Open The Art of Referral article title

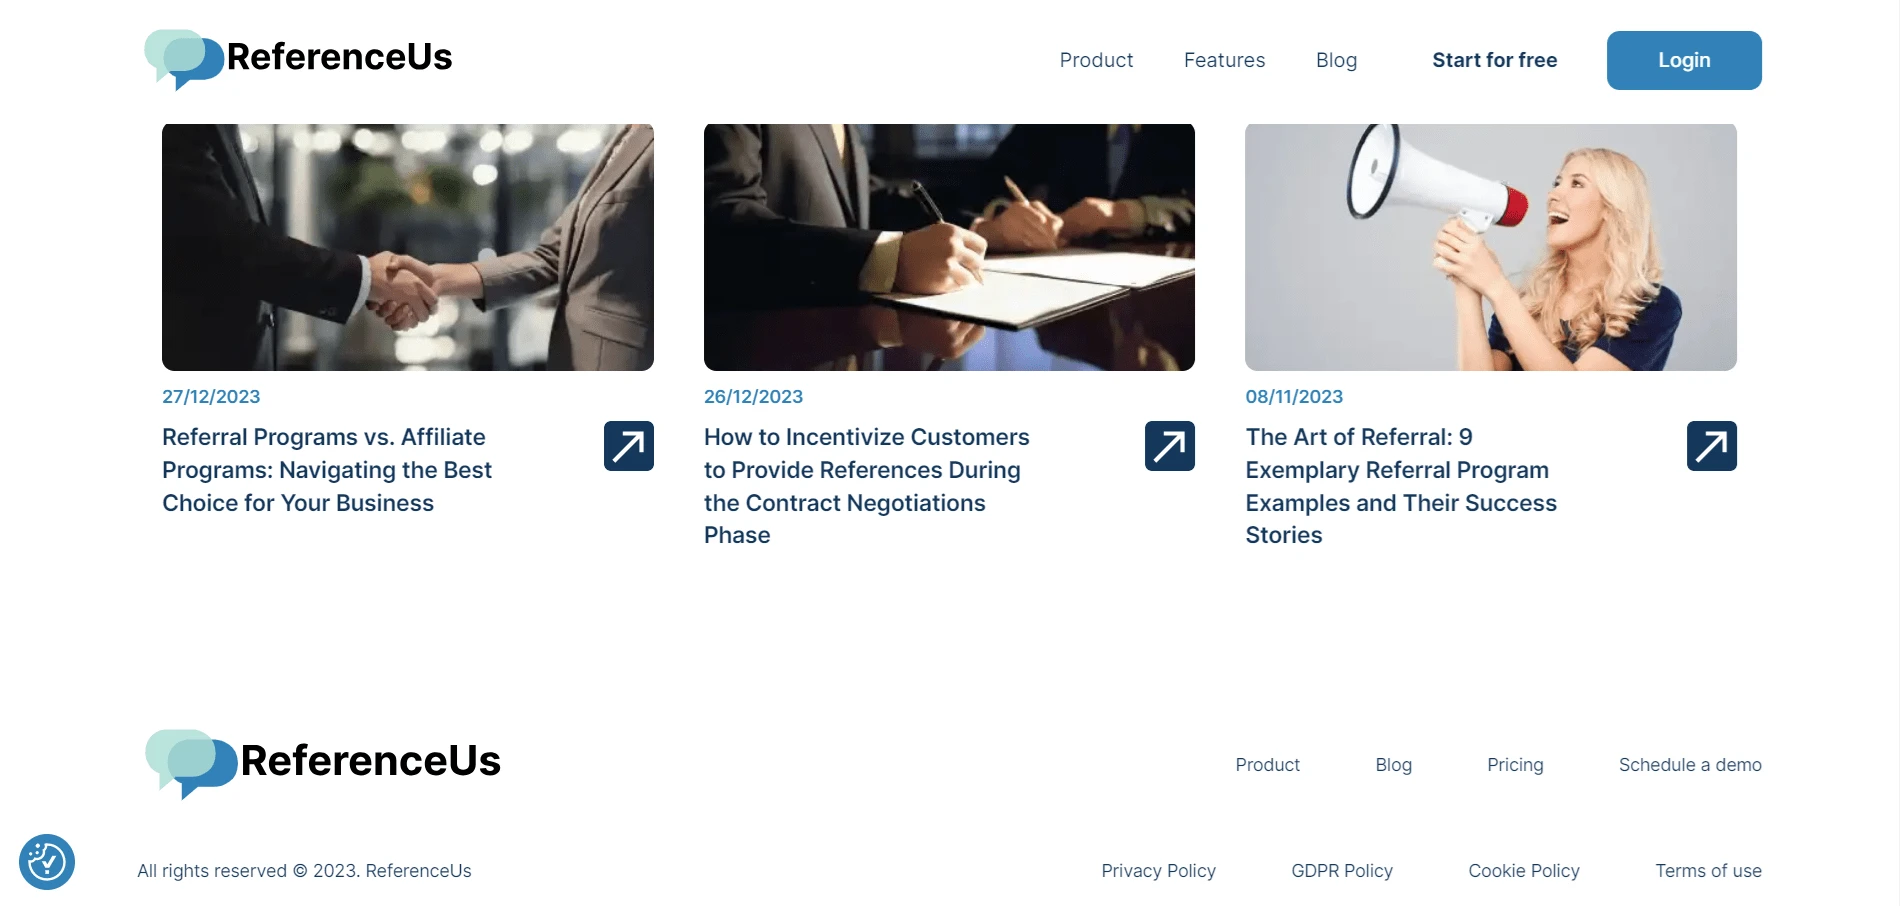pyautogui.click(x=1401, y=486)
